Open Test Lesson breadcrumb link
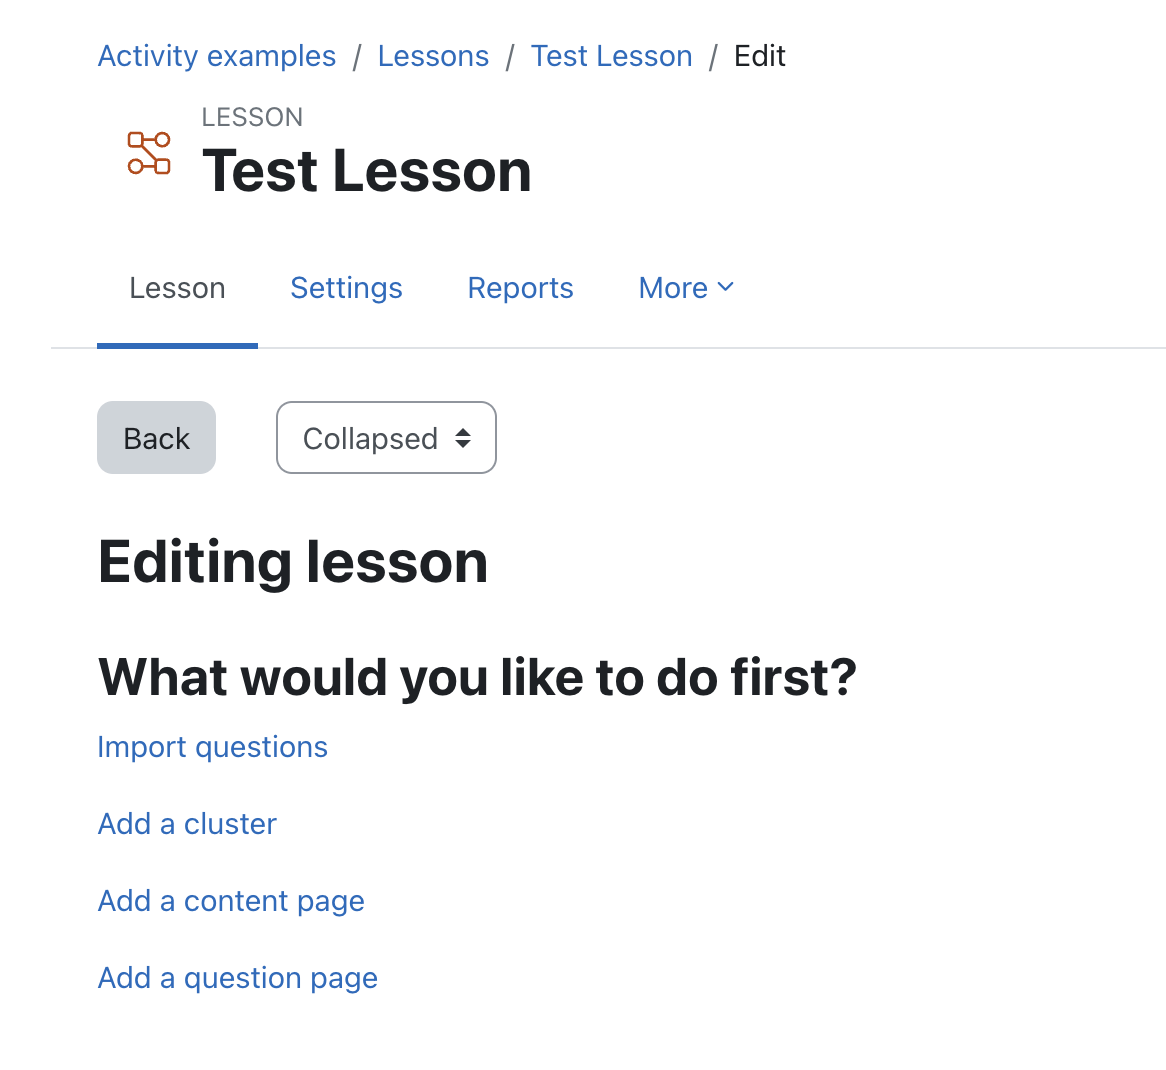 click(x=611, y=56)
